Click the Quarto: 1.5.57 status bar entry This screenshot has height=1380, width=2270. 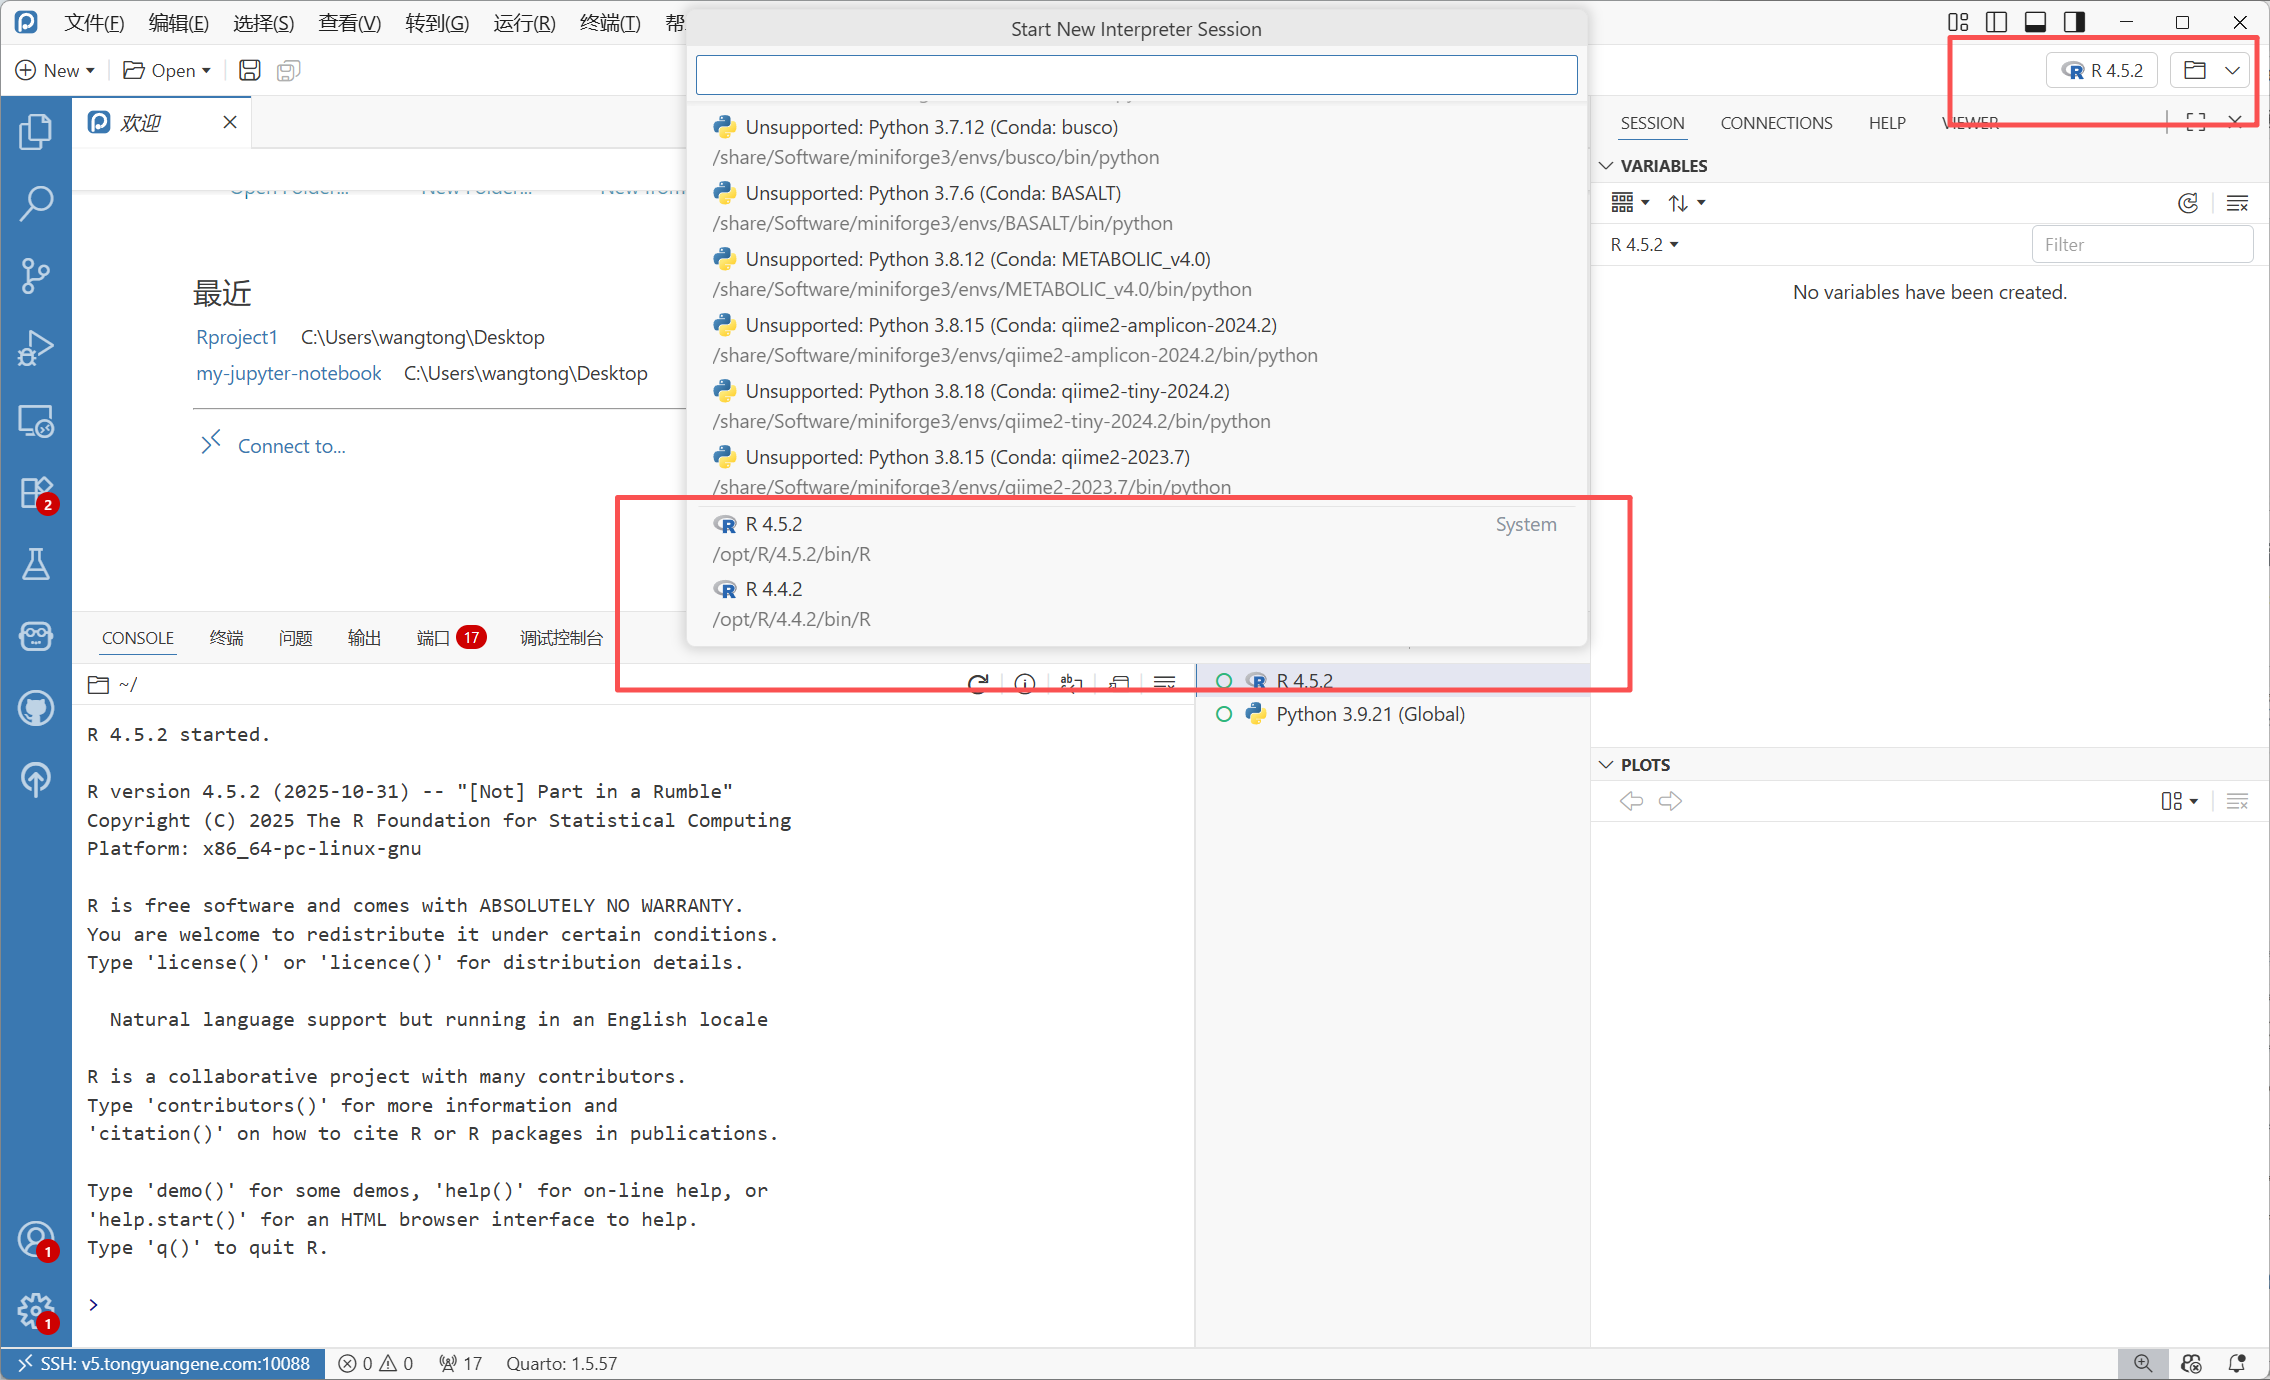click(x=561, y=1364)
